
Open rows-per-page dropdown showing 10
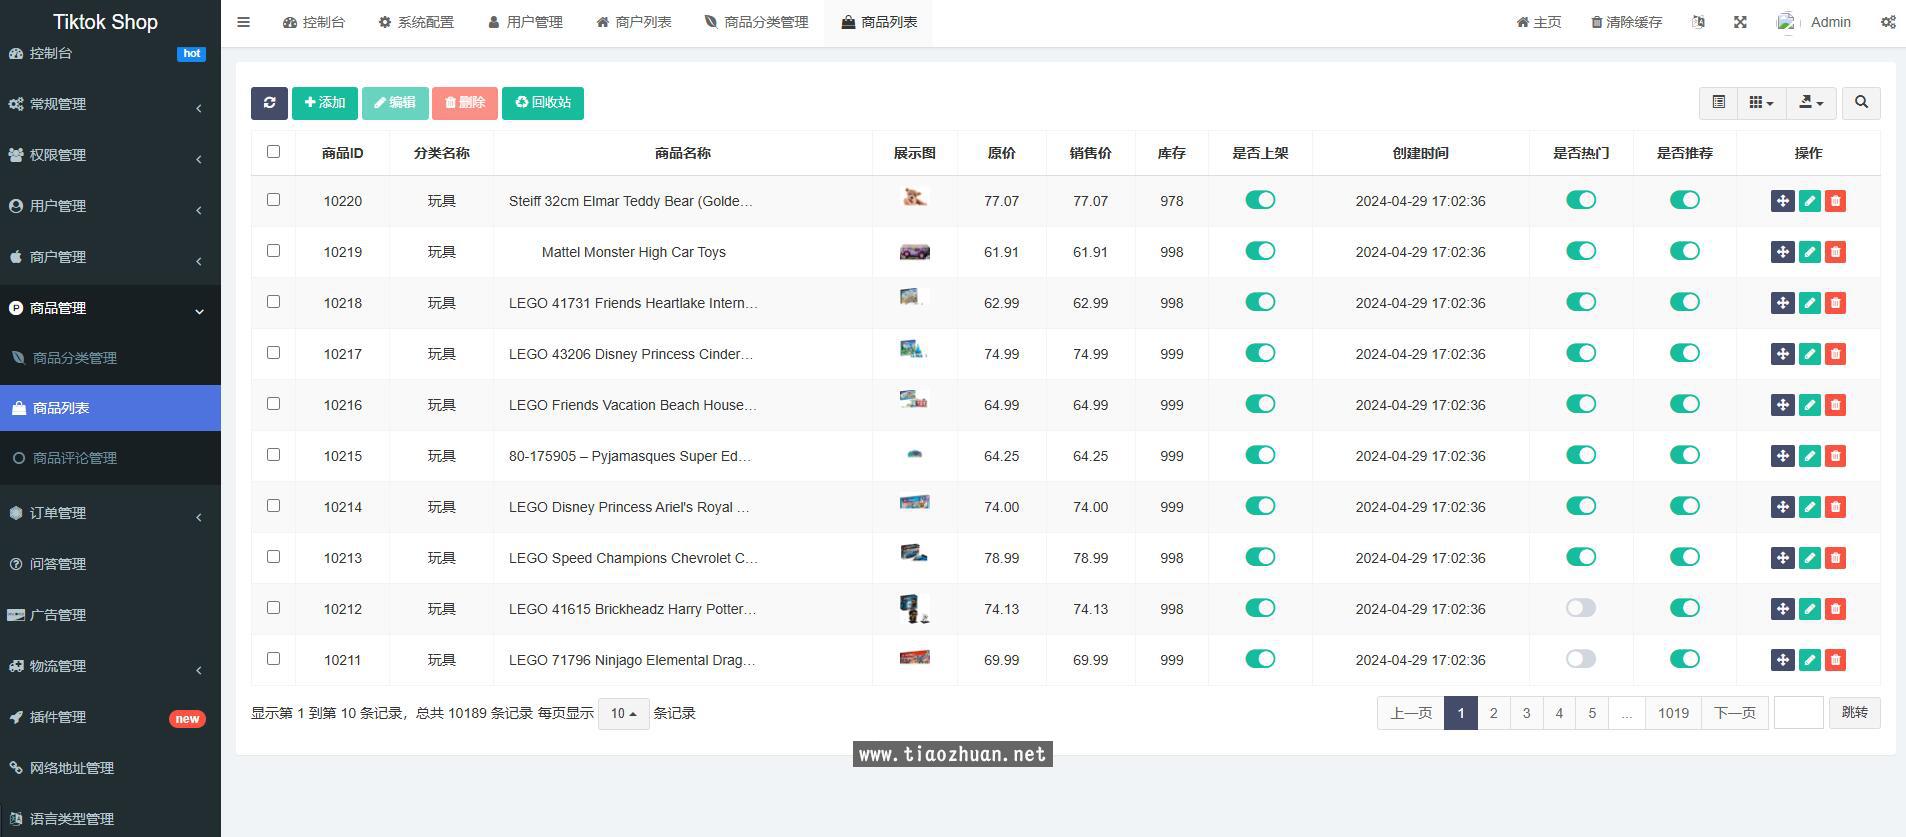coord(623,713)
